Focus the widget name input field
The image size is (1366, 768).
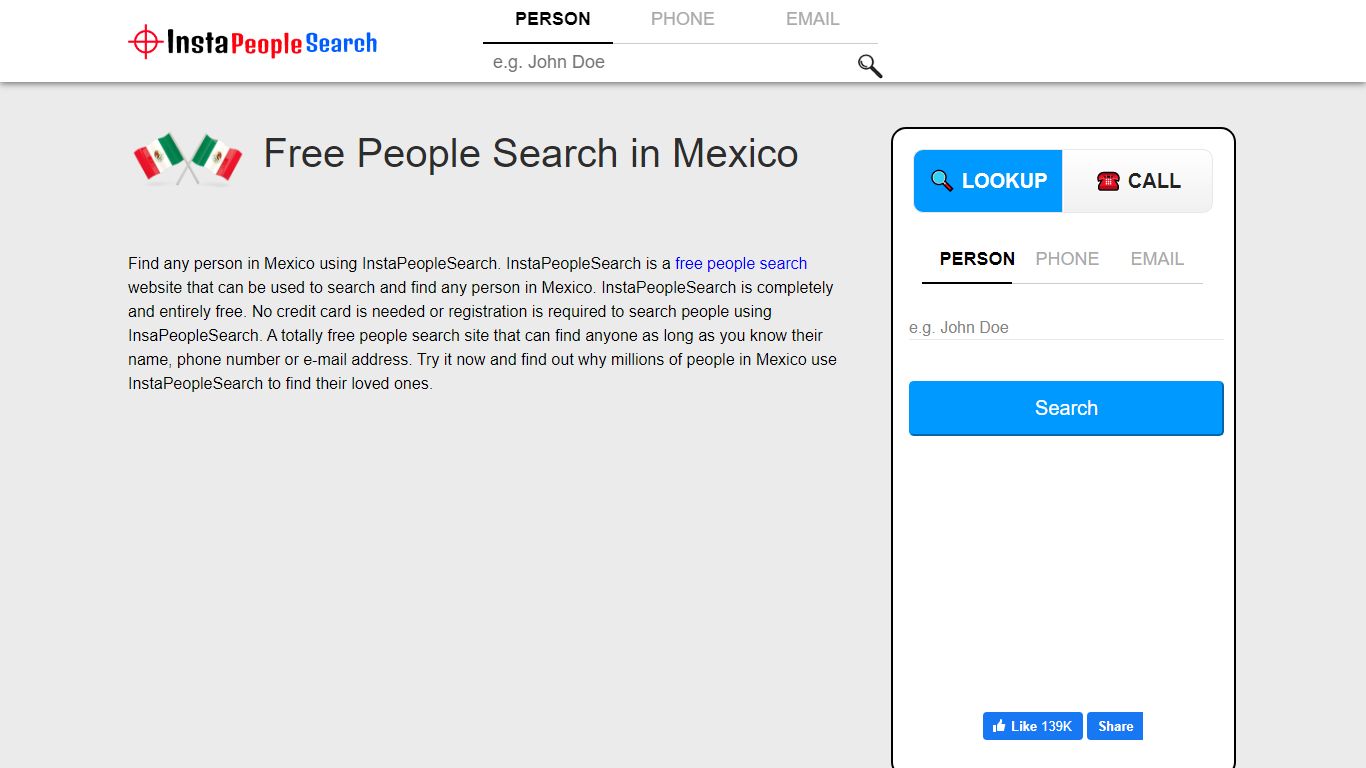(1066, 327)
